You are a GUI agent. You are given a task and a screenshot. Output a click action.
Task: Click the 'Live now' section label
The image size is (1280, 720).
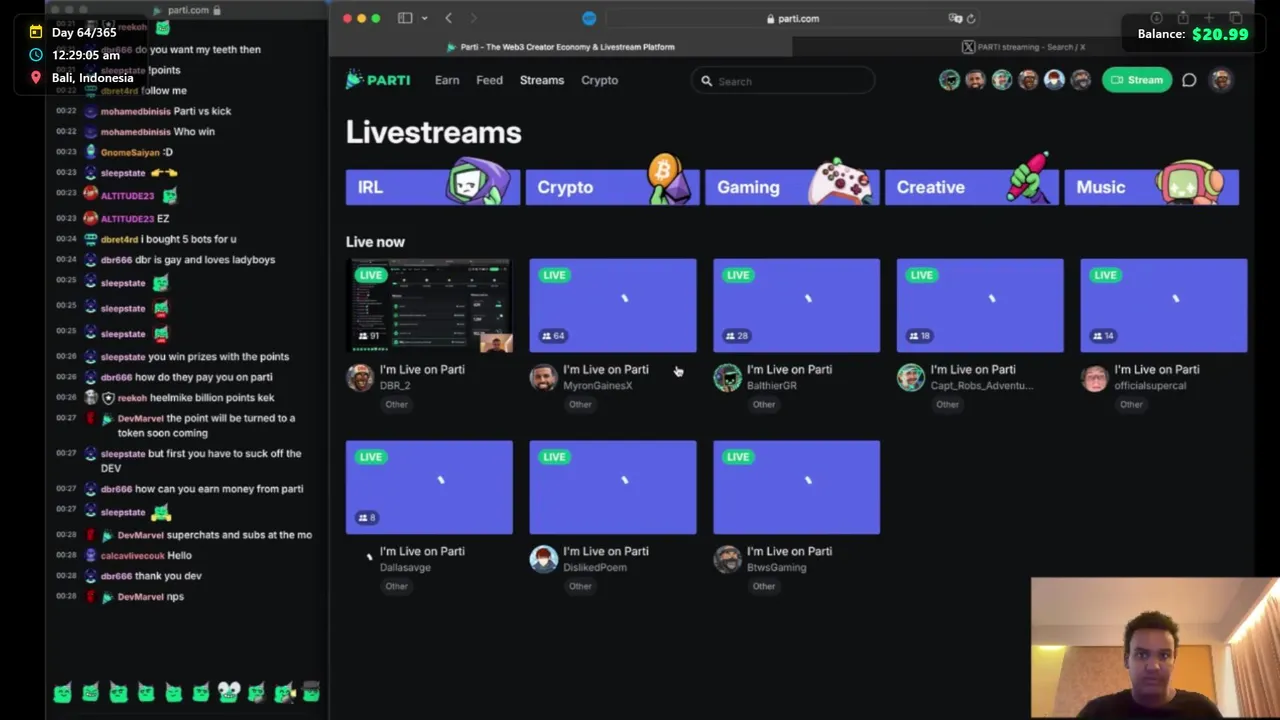coord(375,242)
